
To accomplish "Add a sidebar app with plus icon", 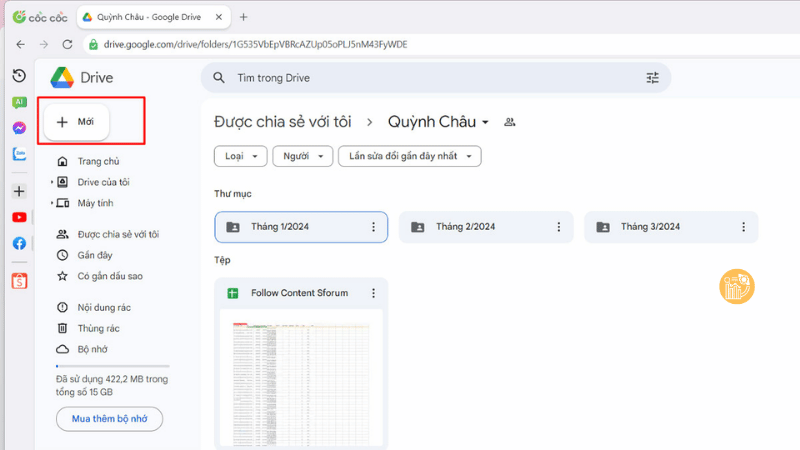I will coord(19,191).
